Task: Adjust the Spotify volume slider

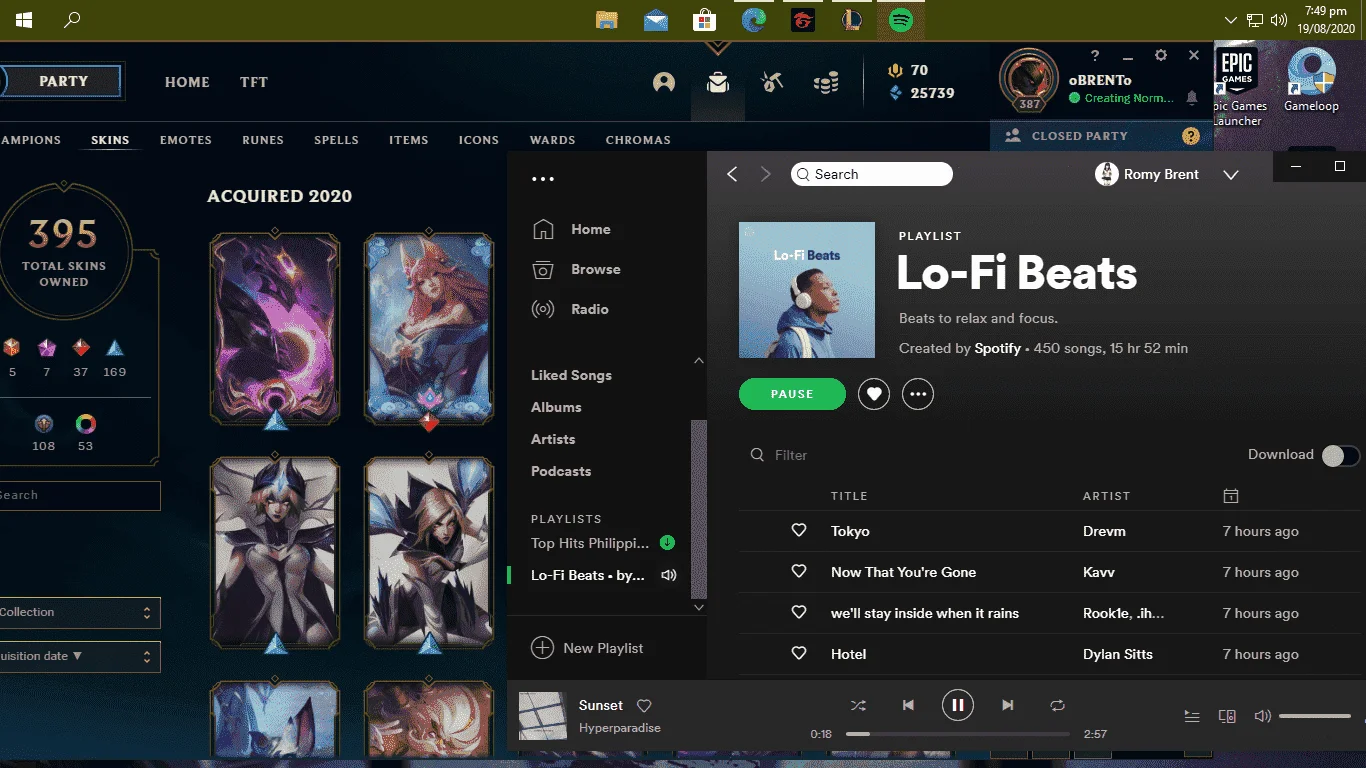Action: [x=1315, y=716]
